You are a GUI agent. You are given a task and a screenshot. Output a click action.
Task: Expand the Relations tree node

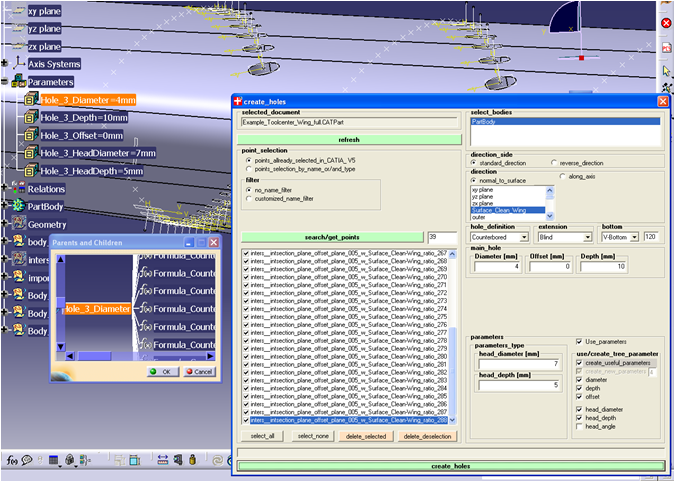(x=5, y=189)
